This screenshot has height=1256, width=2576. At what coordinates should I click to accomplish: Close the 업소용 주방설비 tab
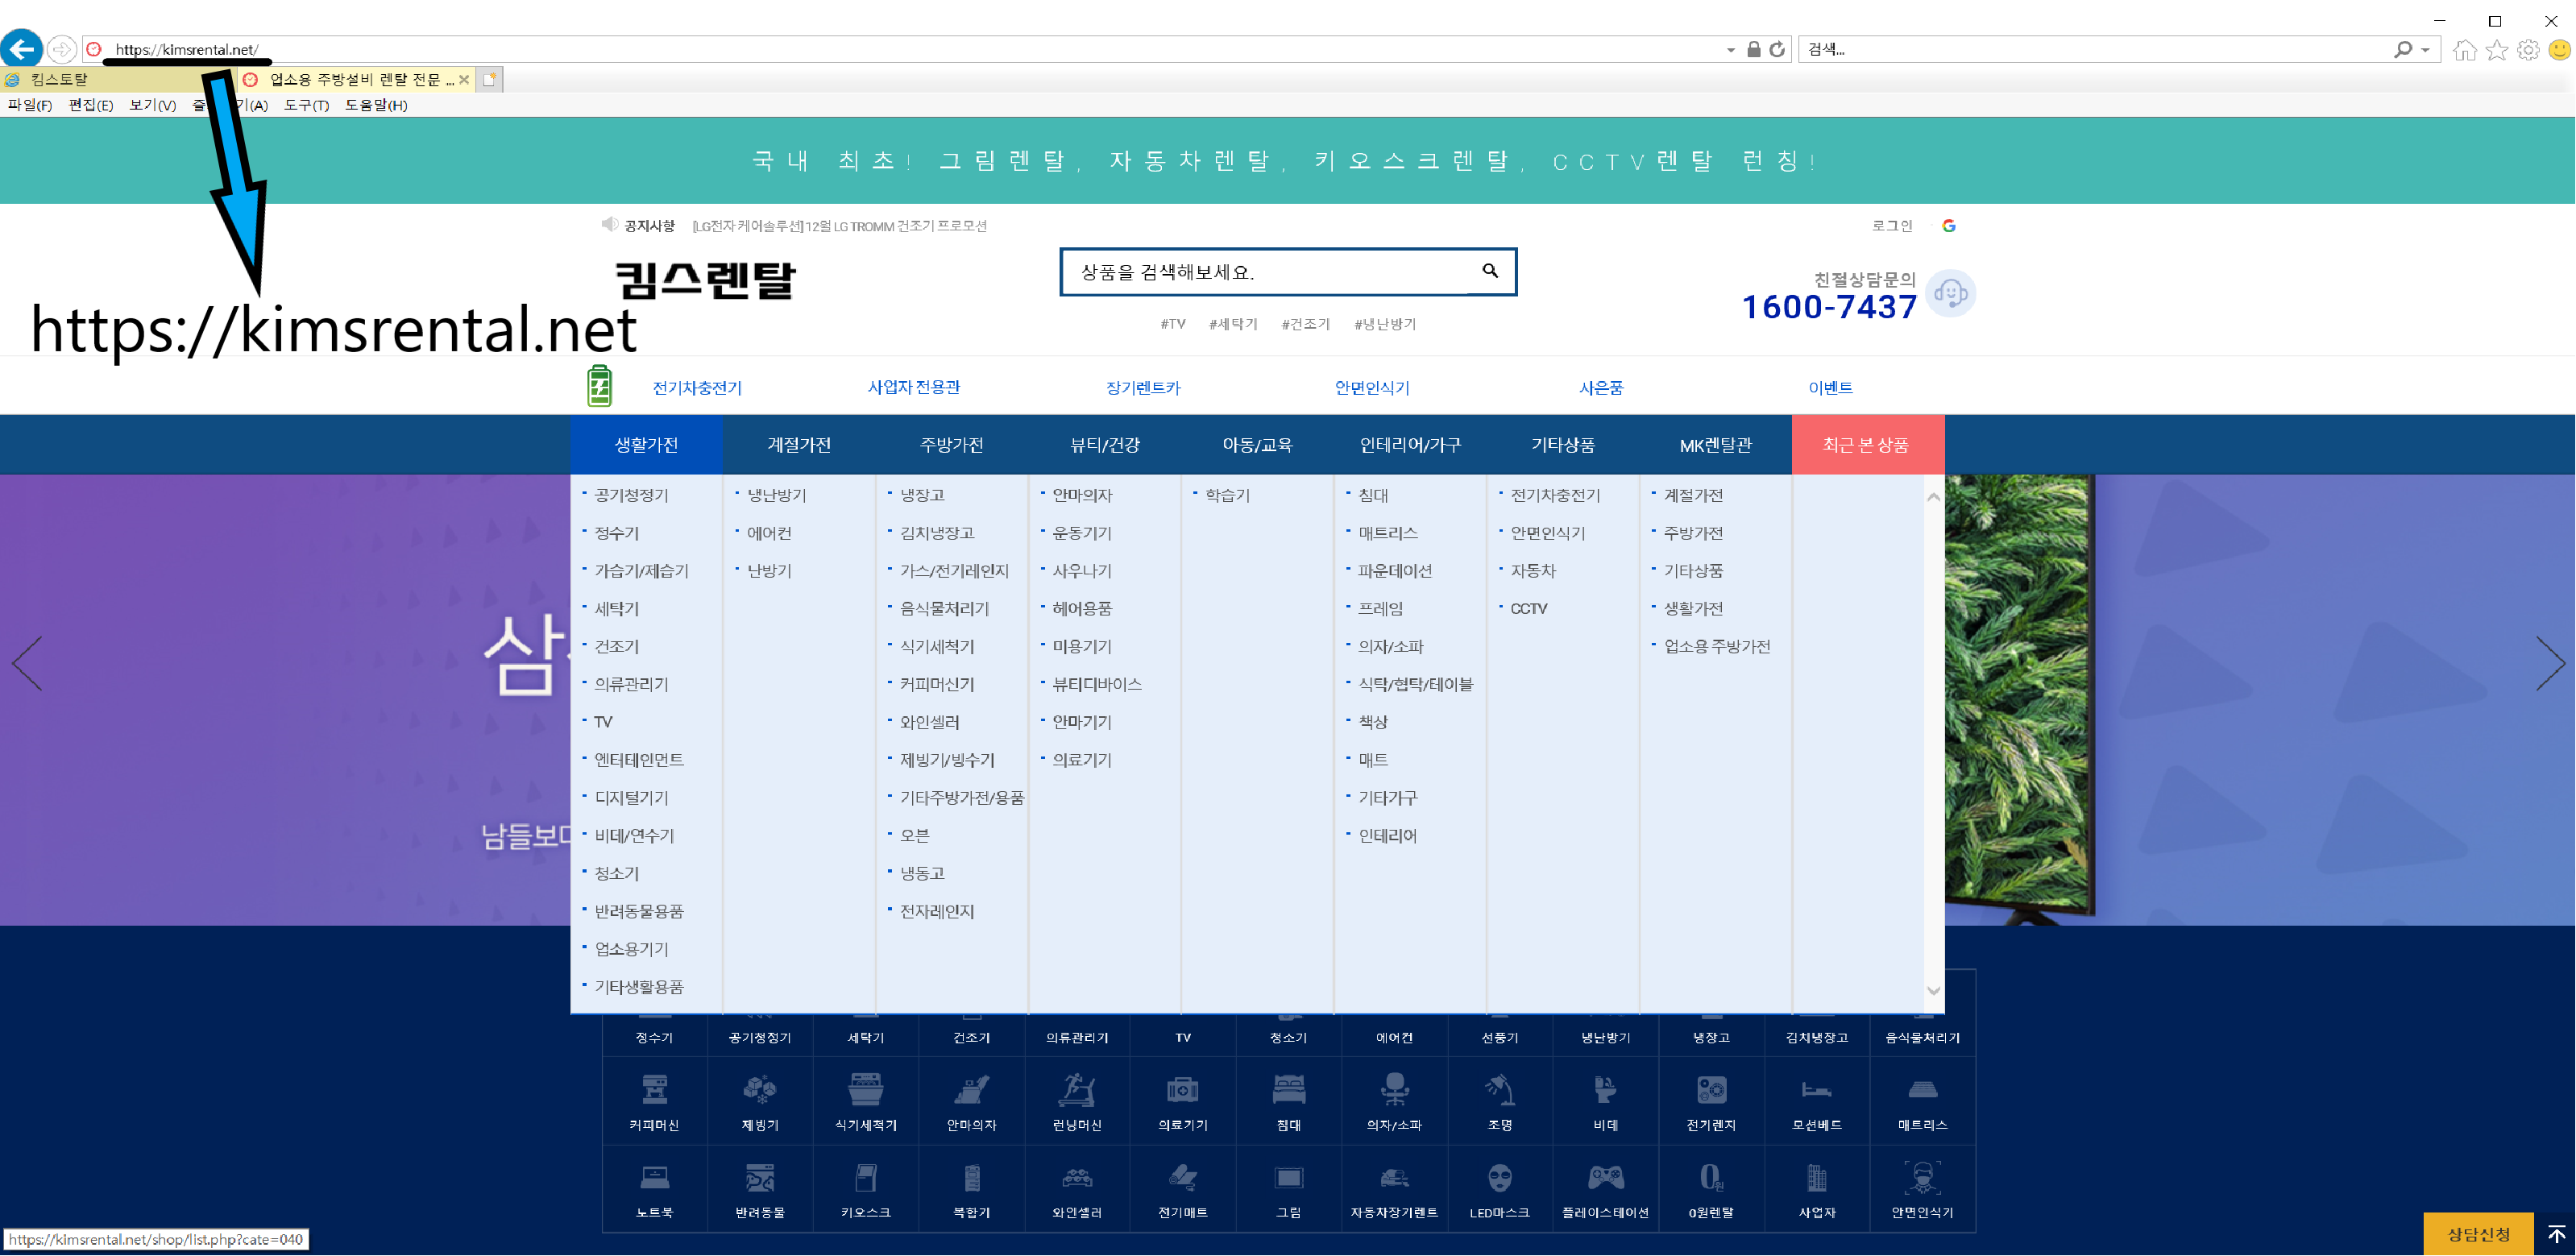[464, 79]
